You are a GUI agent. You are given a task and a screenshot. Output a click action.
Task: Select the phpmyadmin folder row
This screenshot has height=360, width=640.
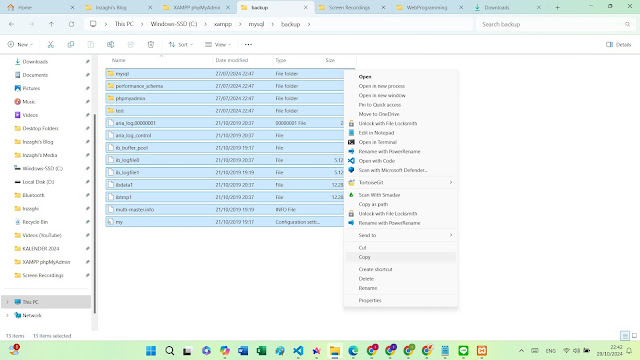224,98
